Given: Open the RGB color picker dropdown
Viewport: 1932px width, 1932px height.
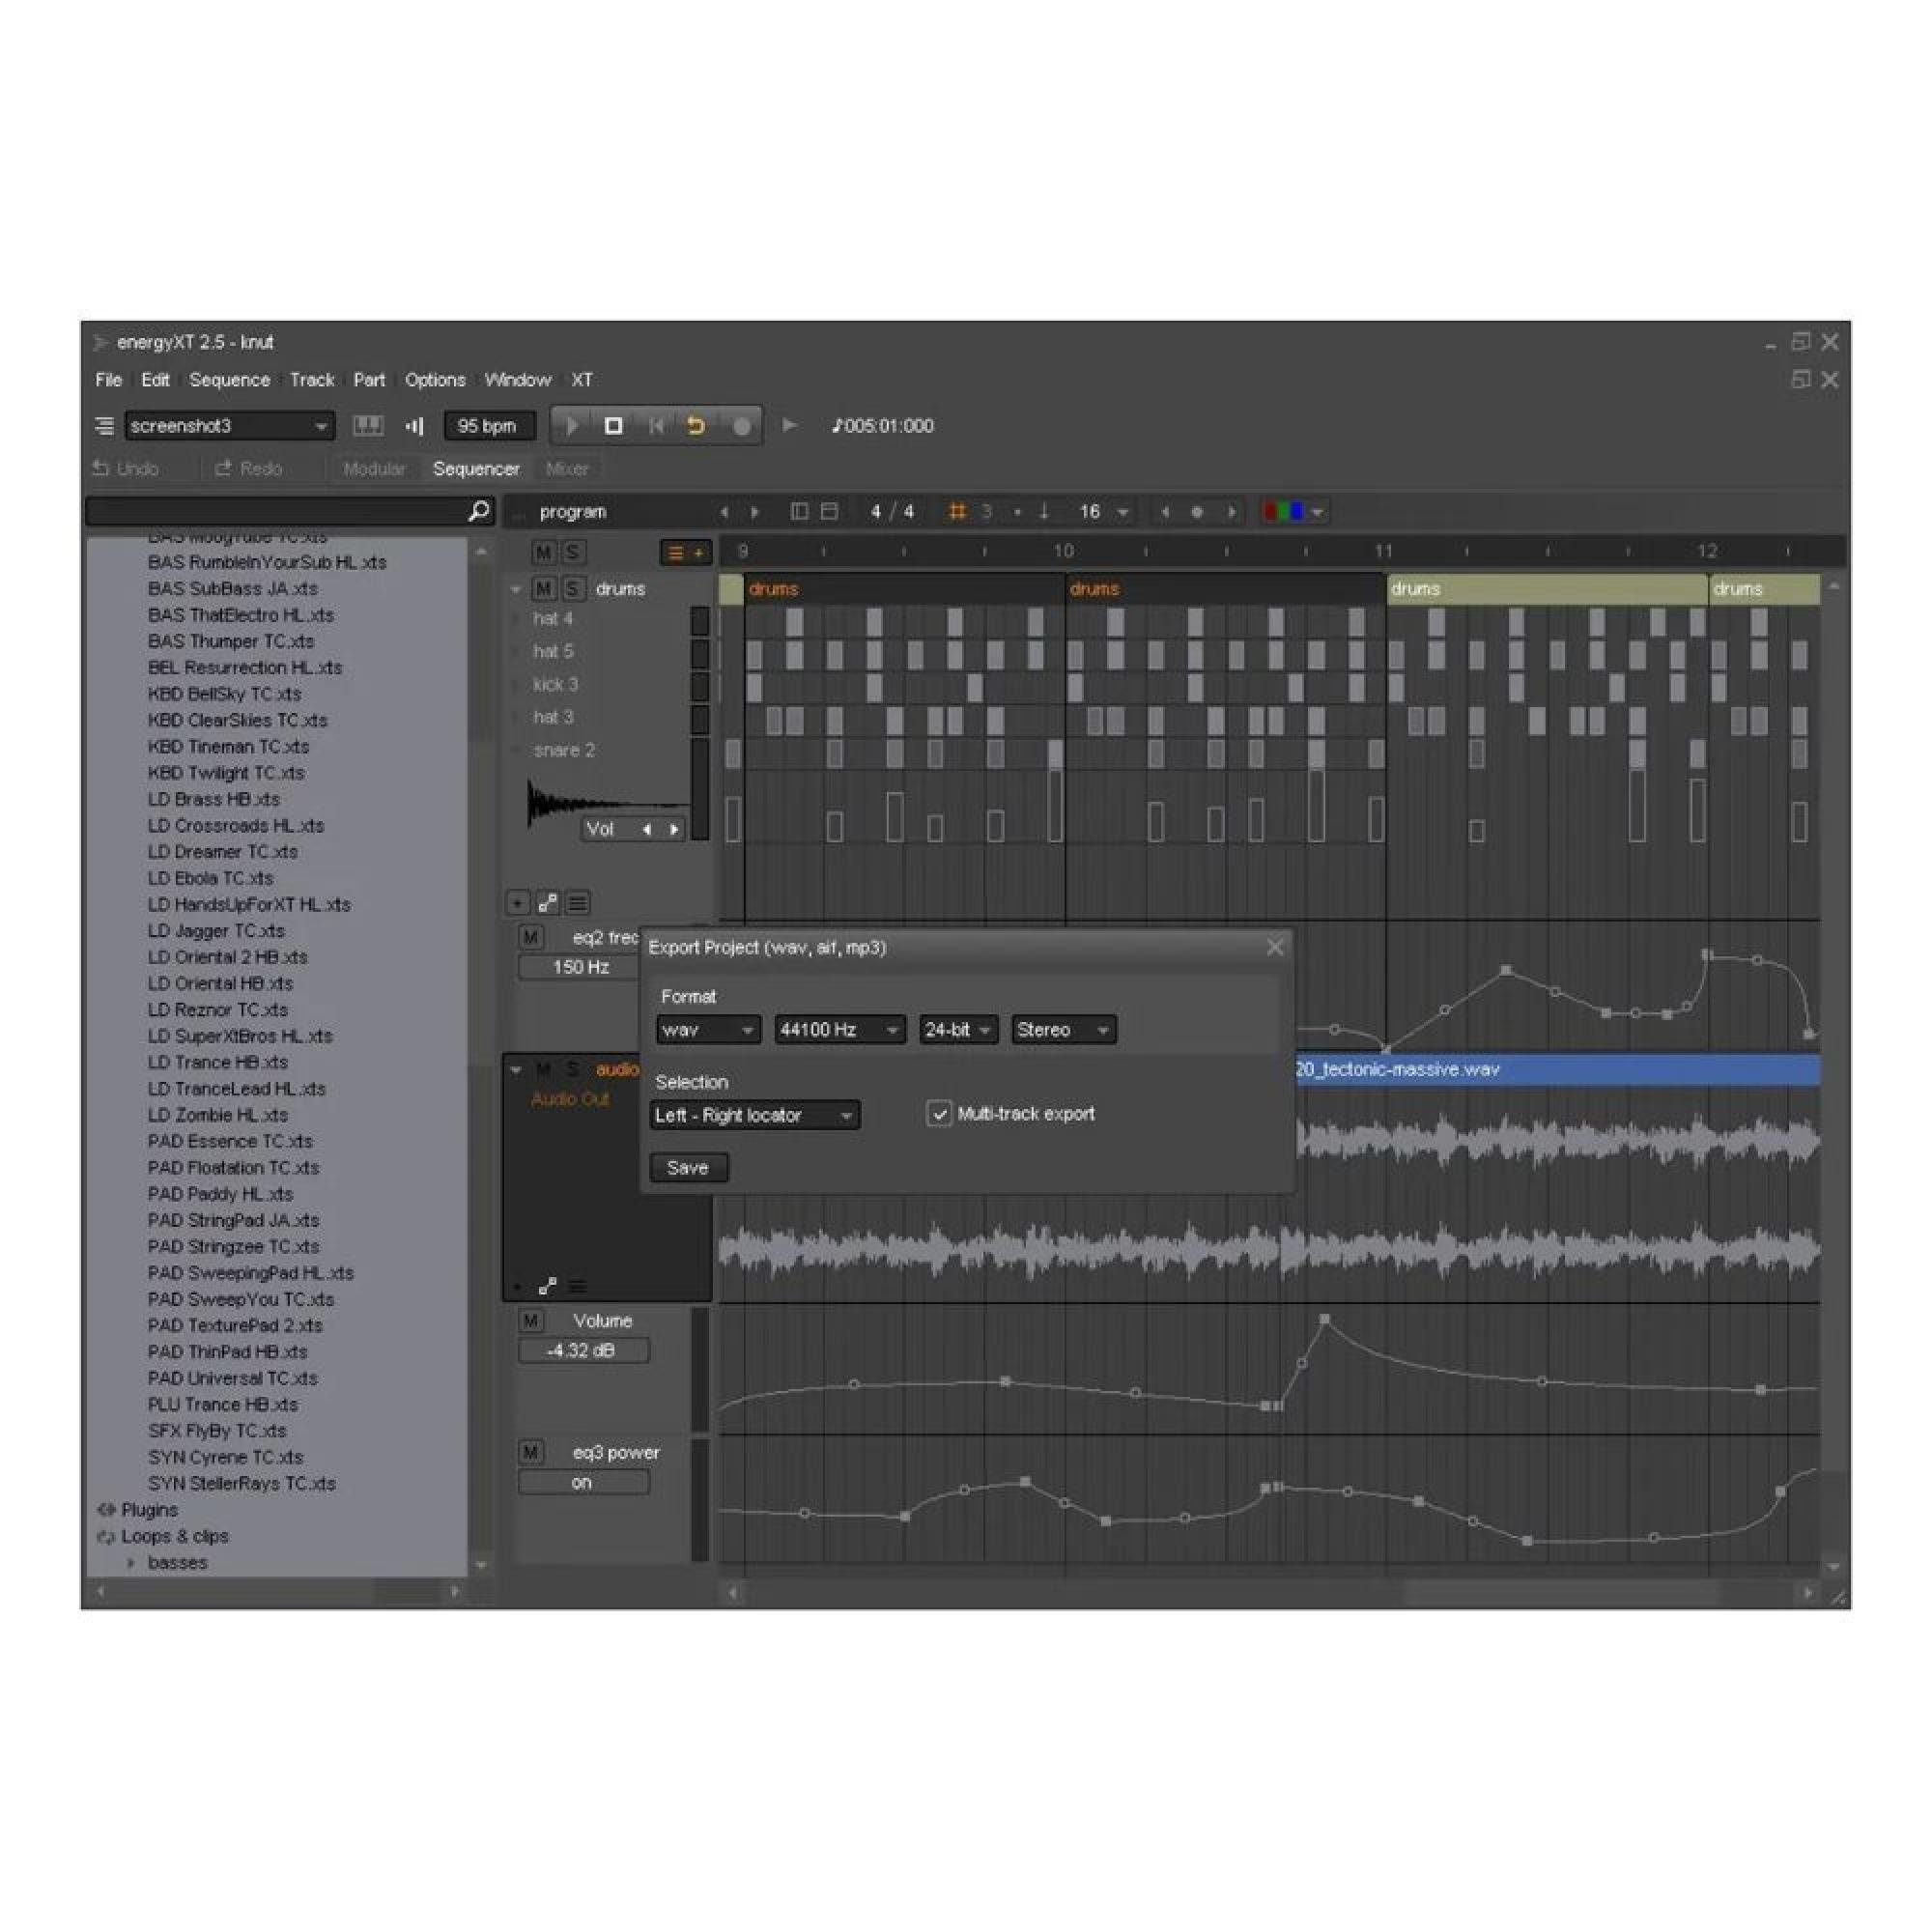Looking at the screenshot, I should (1295, 512).
